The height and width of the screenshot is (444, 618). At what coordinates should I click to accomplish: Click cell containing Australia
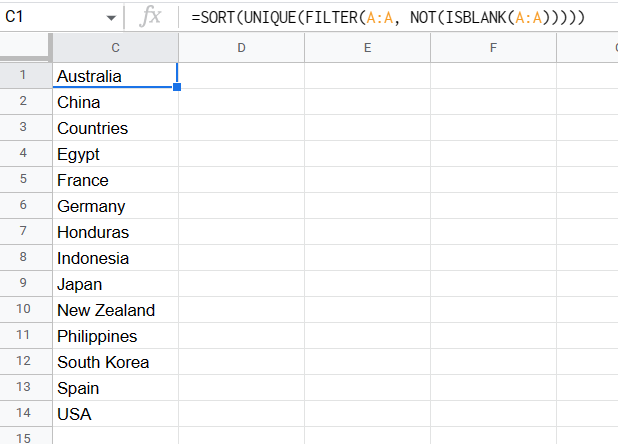pos(115,76)
